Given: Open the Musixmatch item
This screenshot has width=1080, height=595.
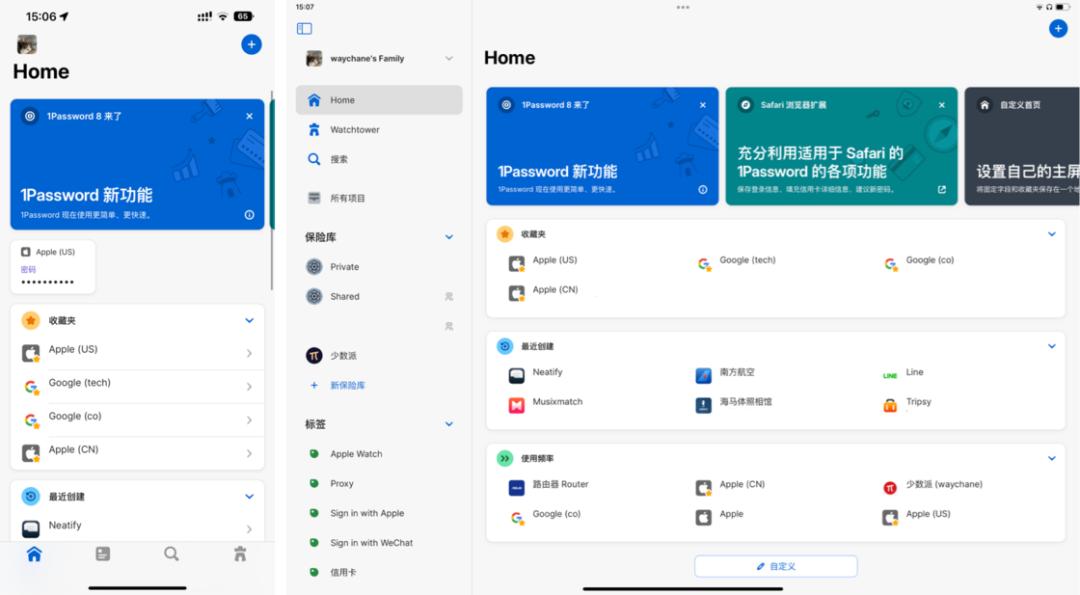Looking at the screenshot, I should pos(546,404).
